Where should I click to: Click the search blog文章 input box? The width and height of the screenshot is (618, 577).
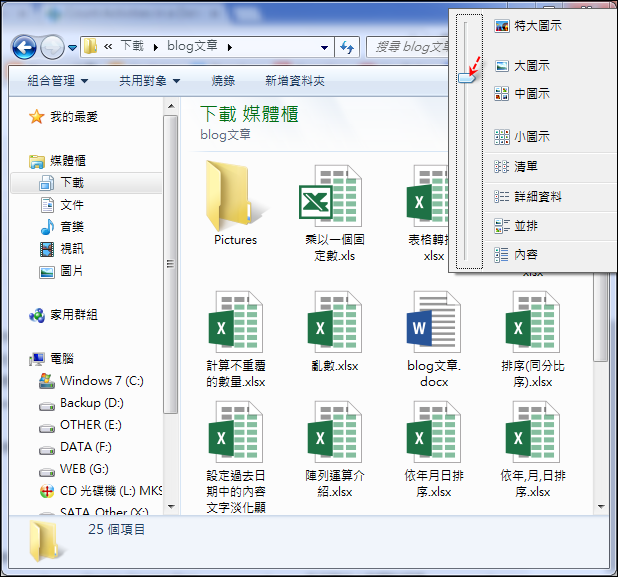(x=408, y=47)
